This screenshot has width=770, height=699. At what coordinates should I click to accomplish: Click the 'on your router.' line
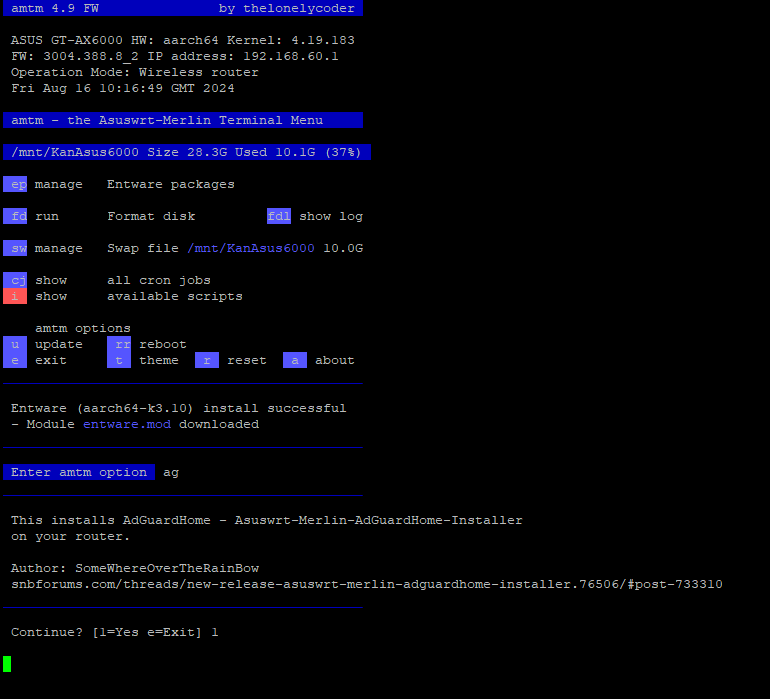click(x=70, y=536)
